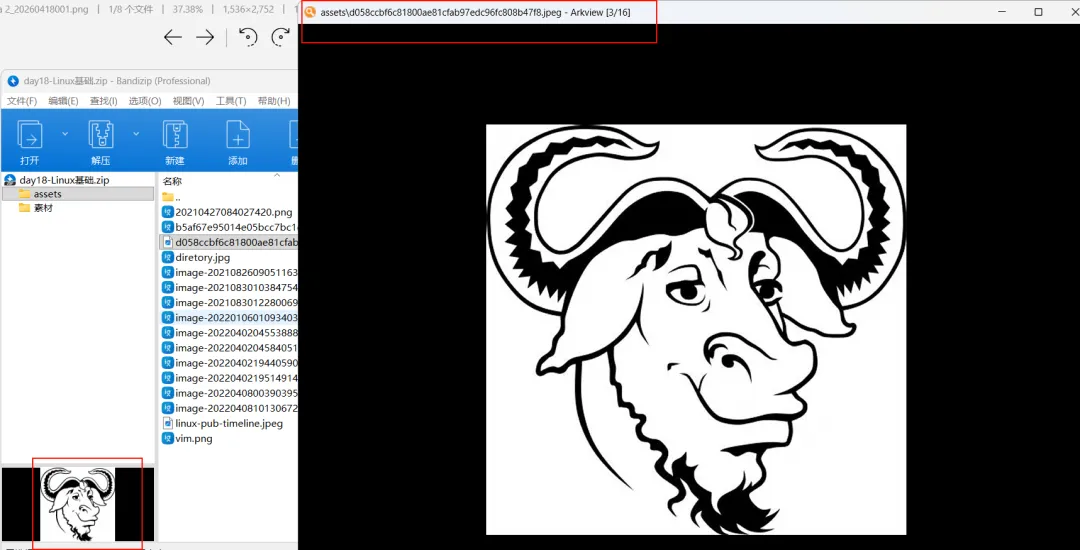Click file icon next to linux-pub-timeline.jpeg

pos(167,423)
